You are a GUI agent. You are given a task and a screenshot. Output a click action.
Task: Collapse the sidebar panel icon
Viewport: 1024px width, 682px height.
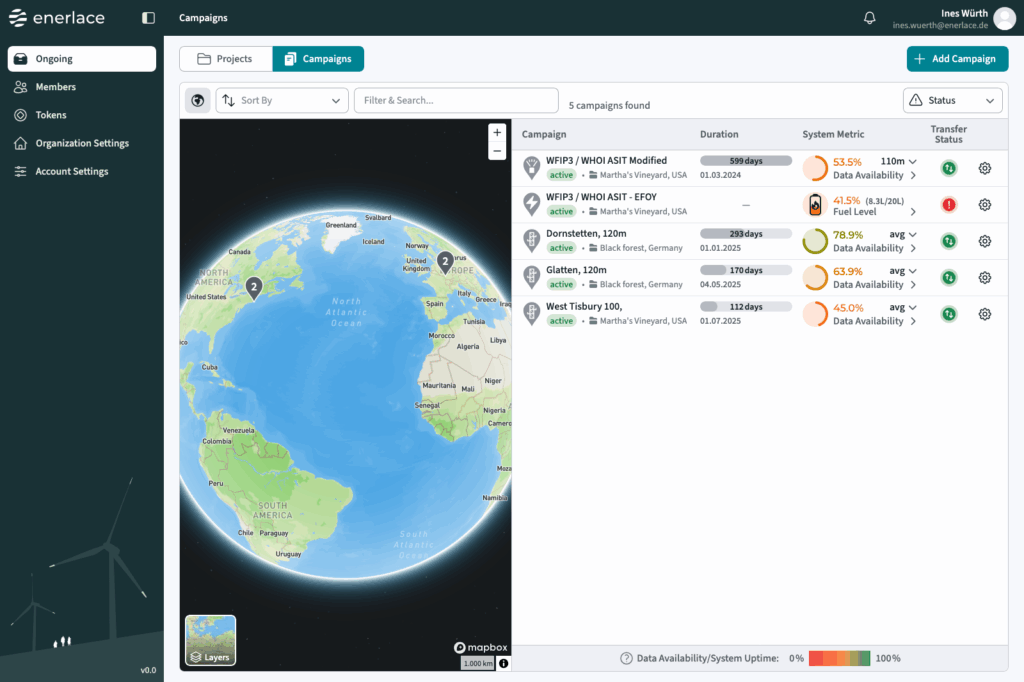pos(149,18)
